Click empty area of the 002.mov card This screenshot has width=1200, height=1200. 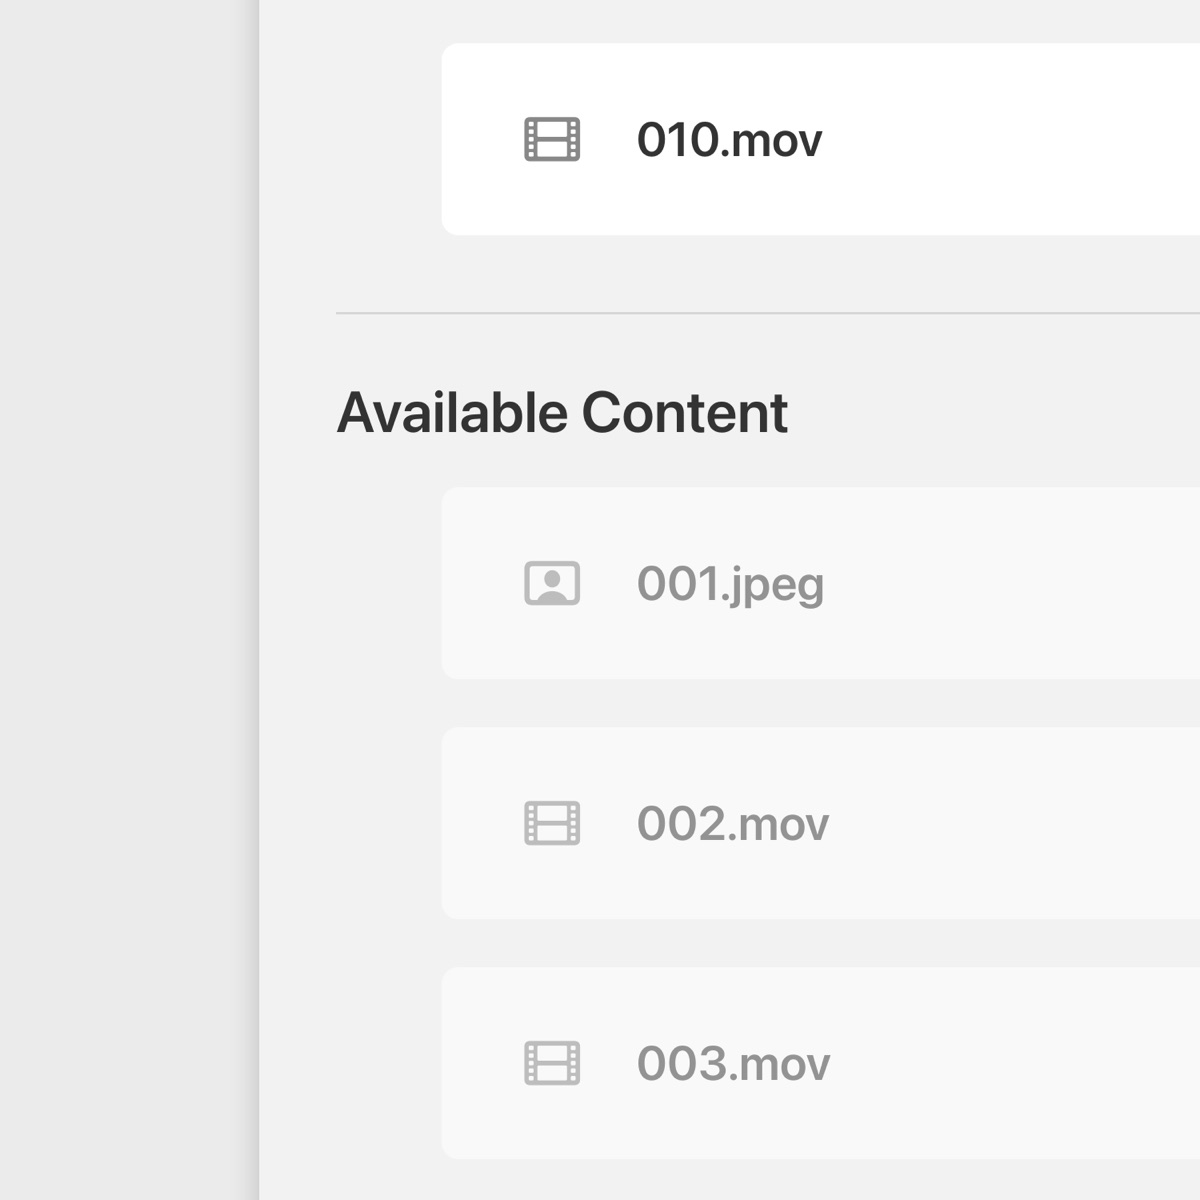pos(1010,823)
